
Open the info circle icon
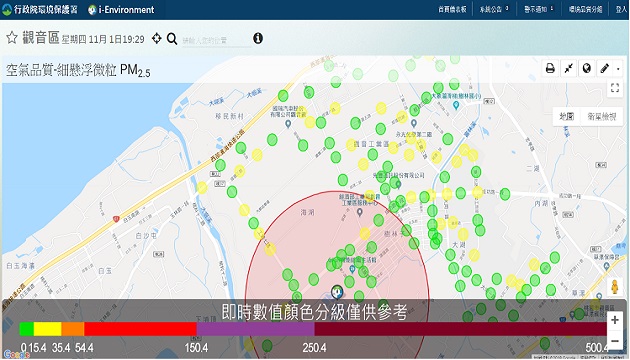tap(258, 38)
